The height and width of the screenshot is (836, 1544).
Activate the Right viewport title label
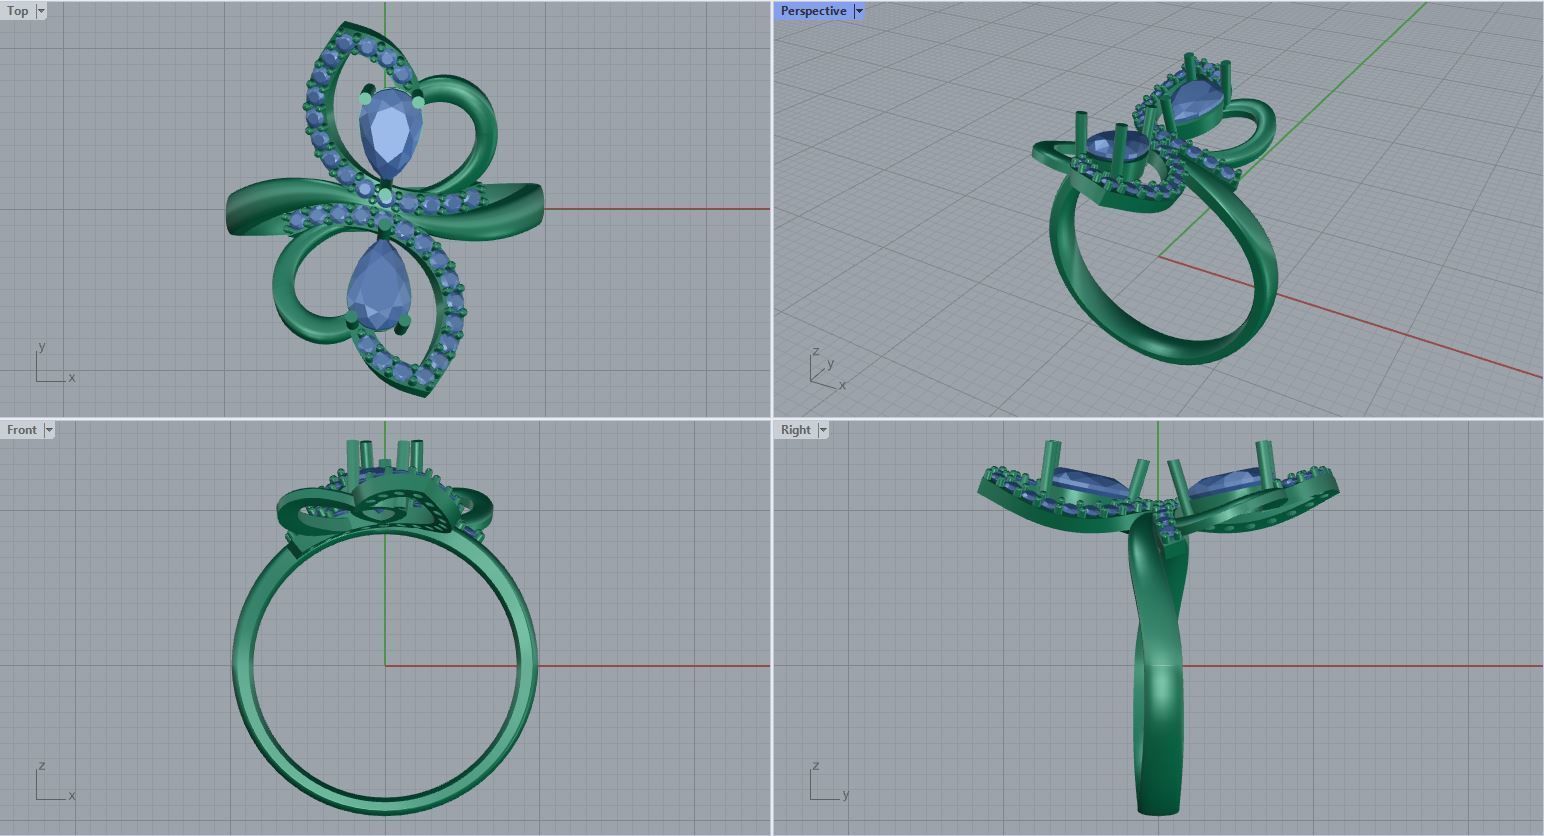tap(796, 430)
